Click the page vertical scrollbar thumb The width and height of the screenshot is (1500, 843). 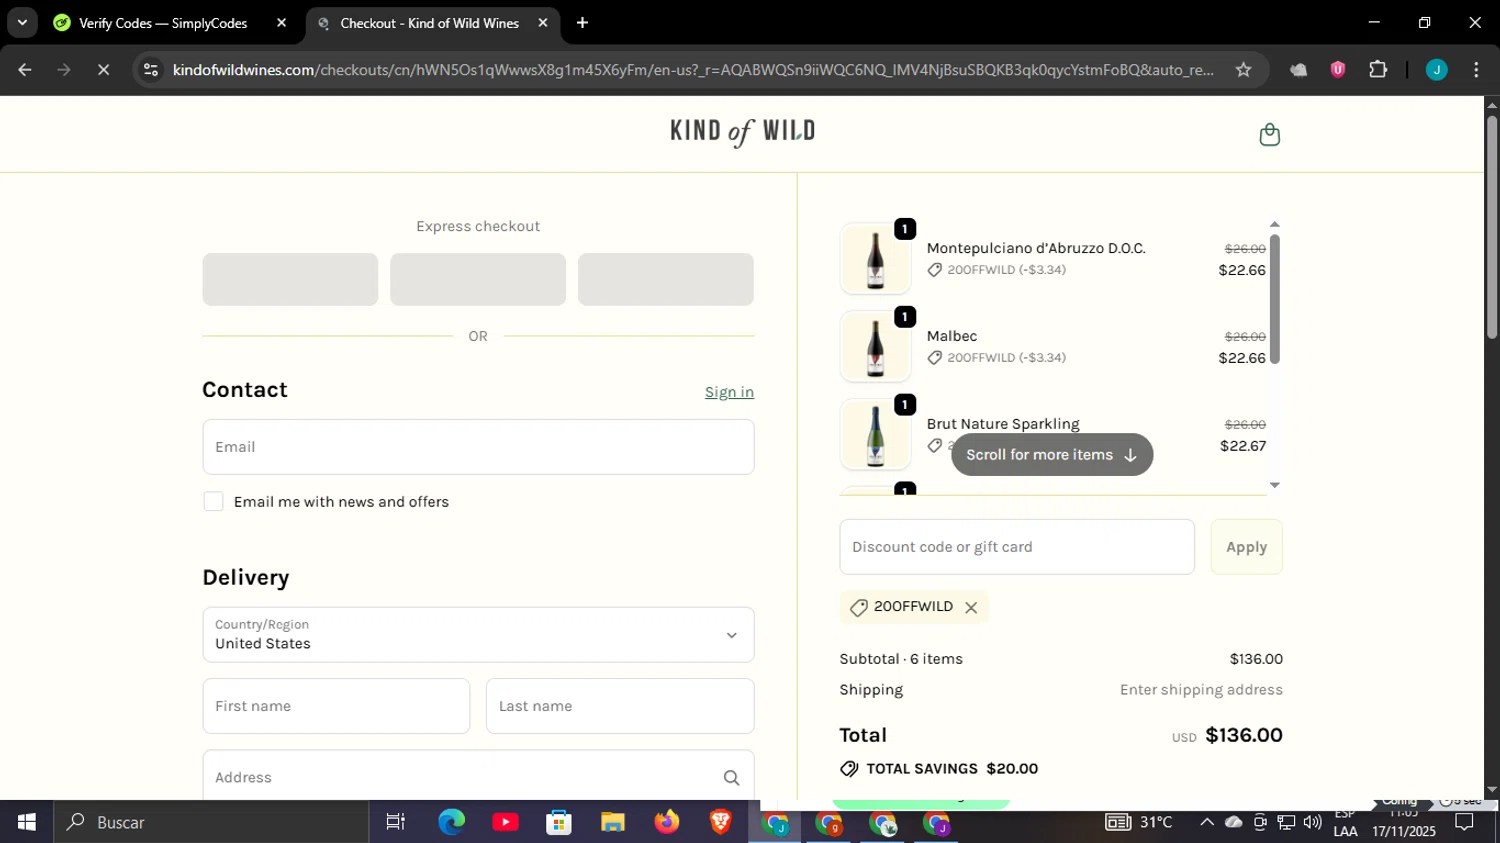pyautogui.click(x=1492, y=227)
